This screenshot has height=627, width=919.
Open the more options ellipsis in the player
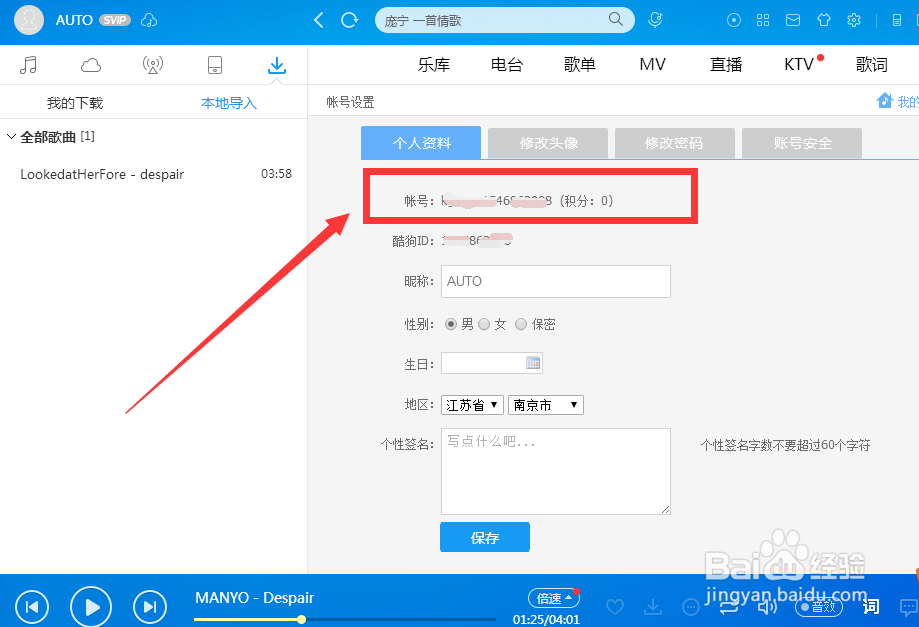point(691,606)
